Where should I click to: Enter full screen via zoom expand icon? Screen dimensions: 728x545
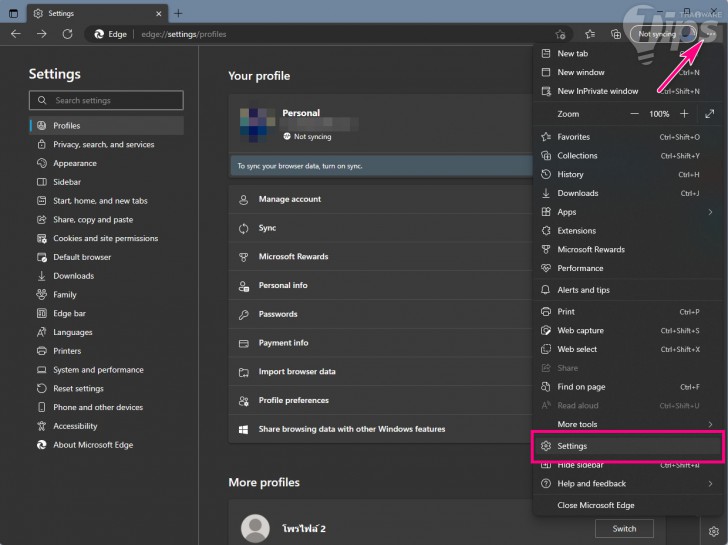point(709,114)
